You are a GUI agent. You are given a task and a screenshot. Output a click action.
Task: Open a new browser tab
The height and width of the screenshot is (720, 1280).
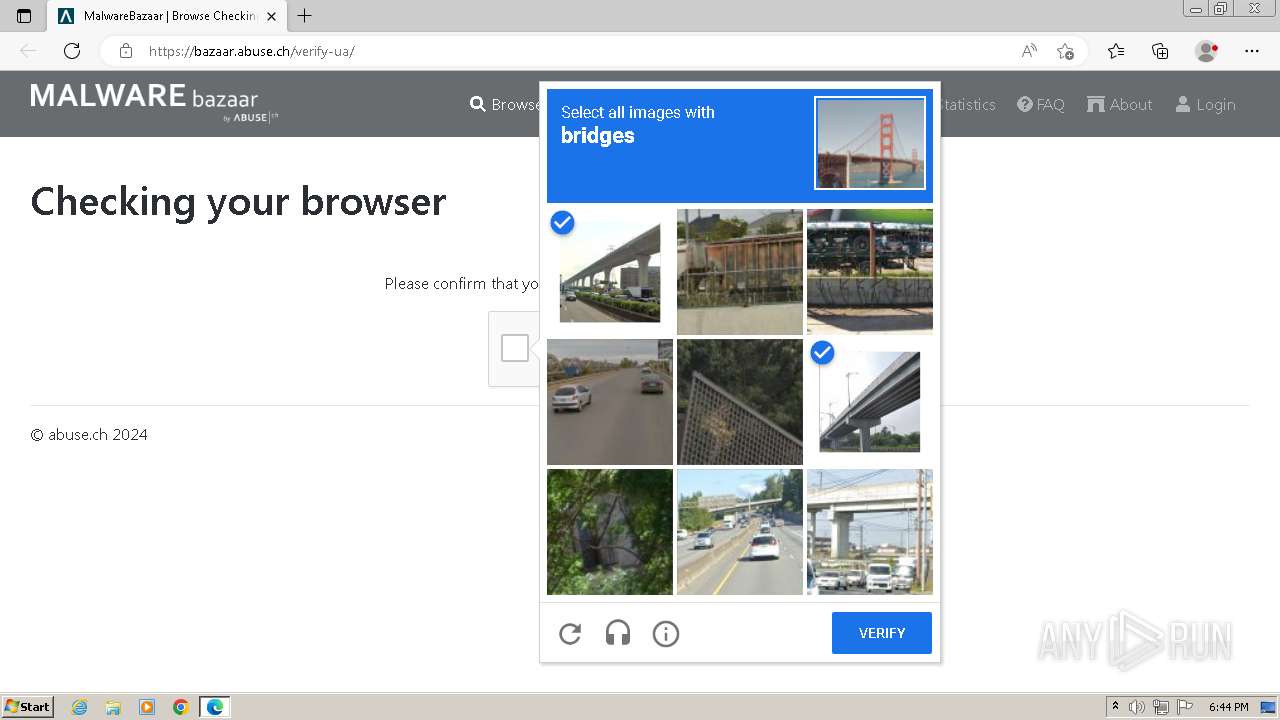[x=305, y=16]
